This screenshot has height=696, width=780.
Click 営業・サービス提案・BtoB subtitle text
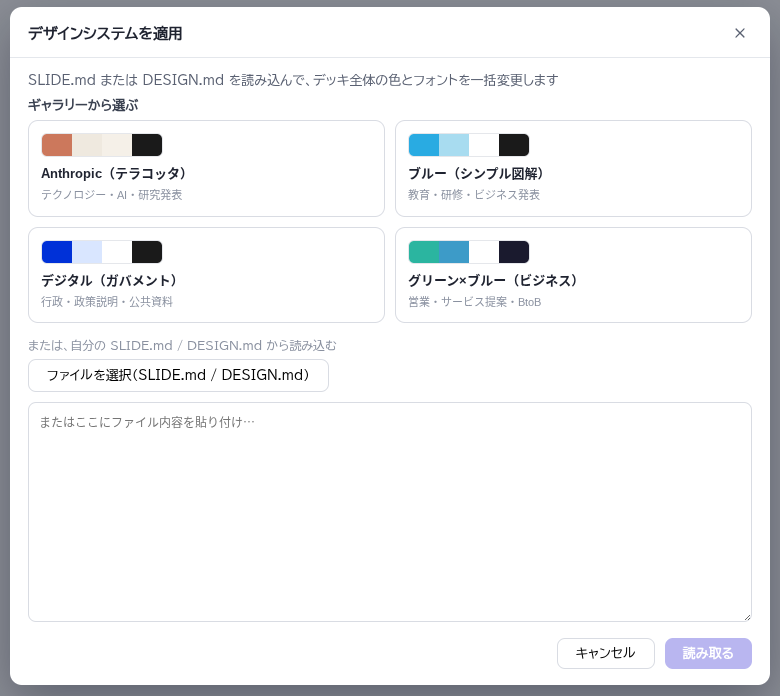[475, 302]
